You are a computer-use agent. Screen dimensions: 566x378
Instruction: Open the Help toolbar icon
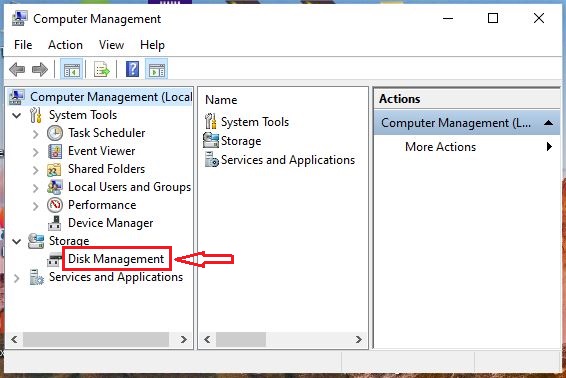point(132,69)
